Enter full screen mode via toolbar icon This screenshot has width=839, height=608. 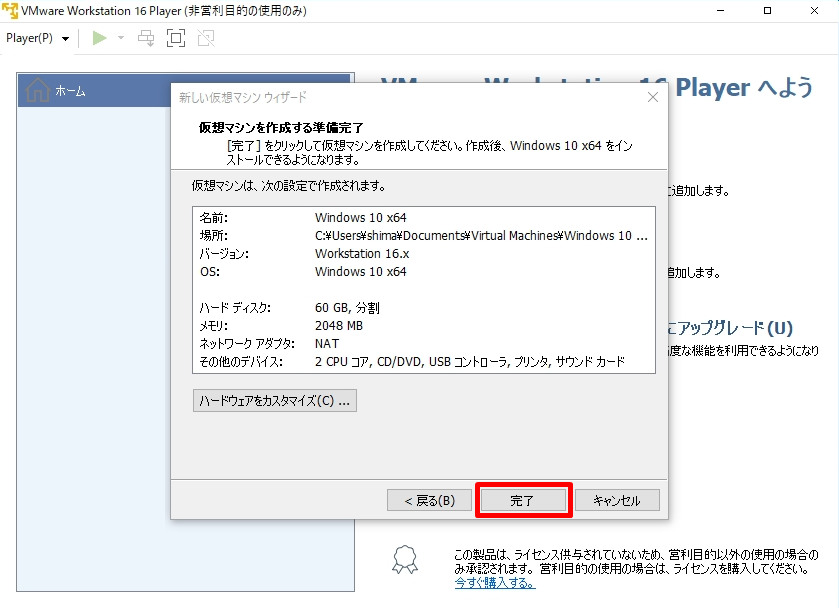176,38
